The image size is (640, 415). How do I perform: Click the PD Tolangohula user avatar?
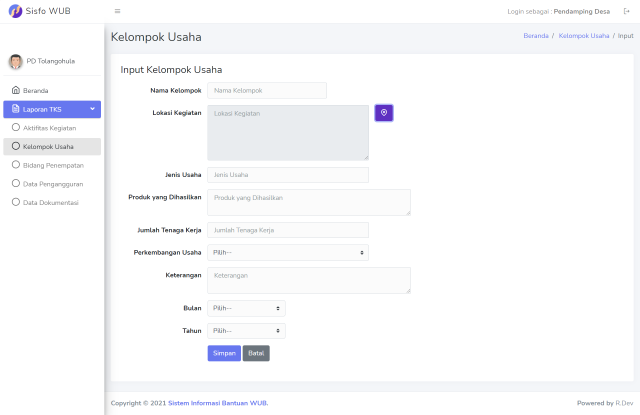click(15, 61)
